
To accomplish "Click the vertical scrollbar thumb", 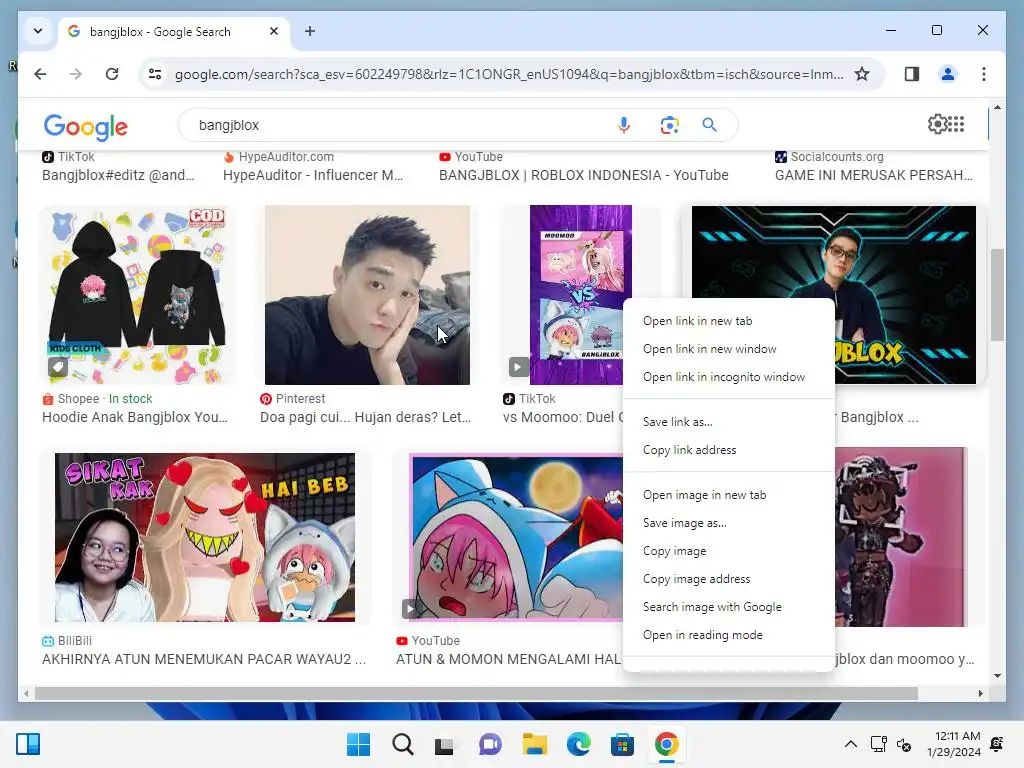I will coord(997,295).
